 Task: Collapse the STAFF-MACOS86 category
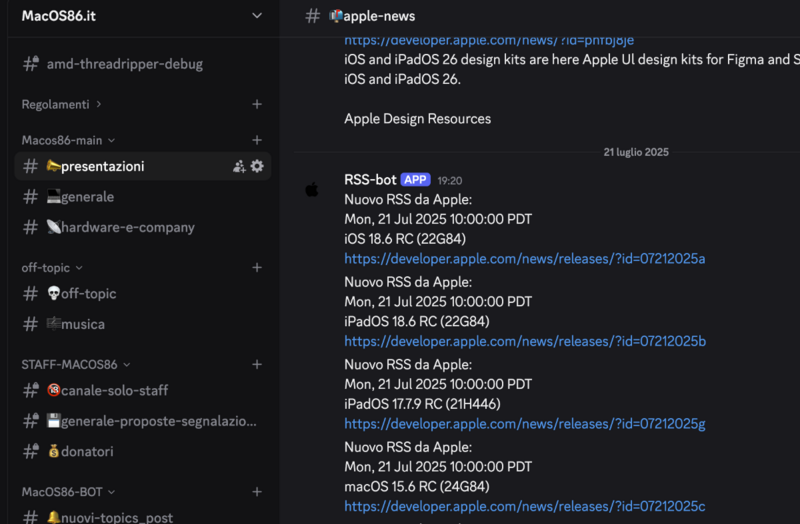(x=76, y=364)
